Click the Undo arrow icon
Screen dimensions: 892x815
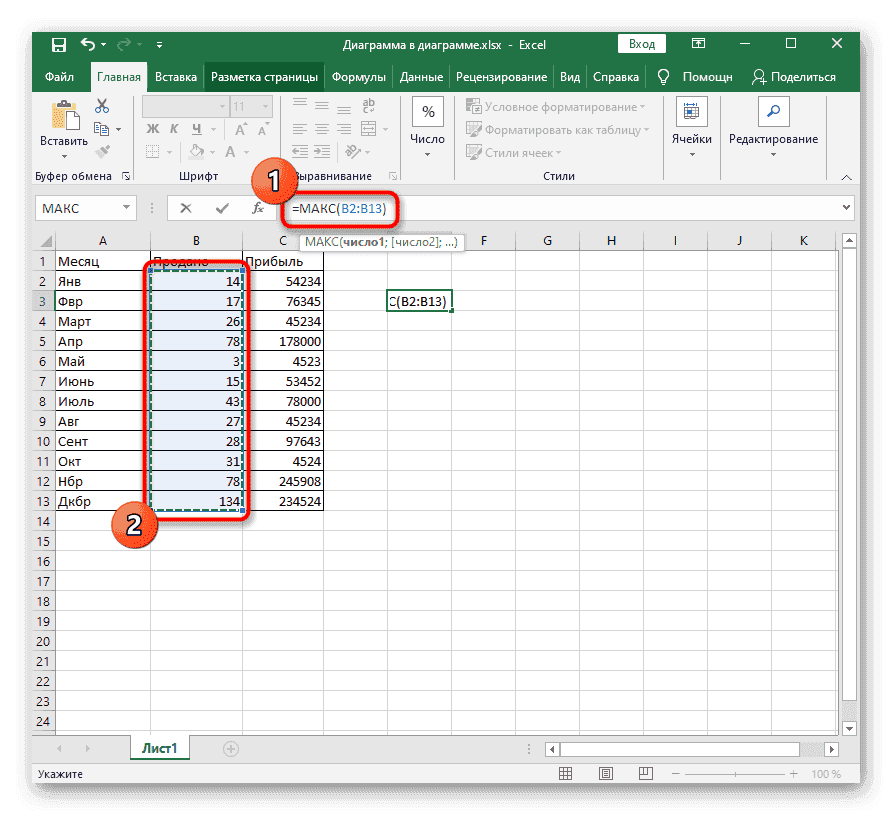pyautogui.click(x=88, y=45)
